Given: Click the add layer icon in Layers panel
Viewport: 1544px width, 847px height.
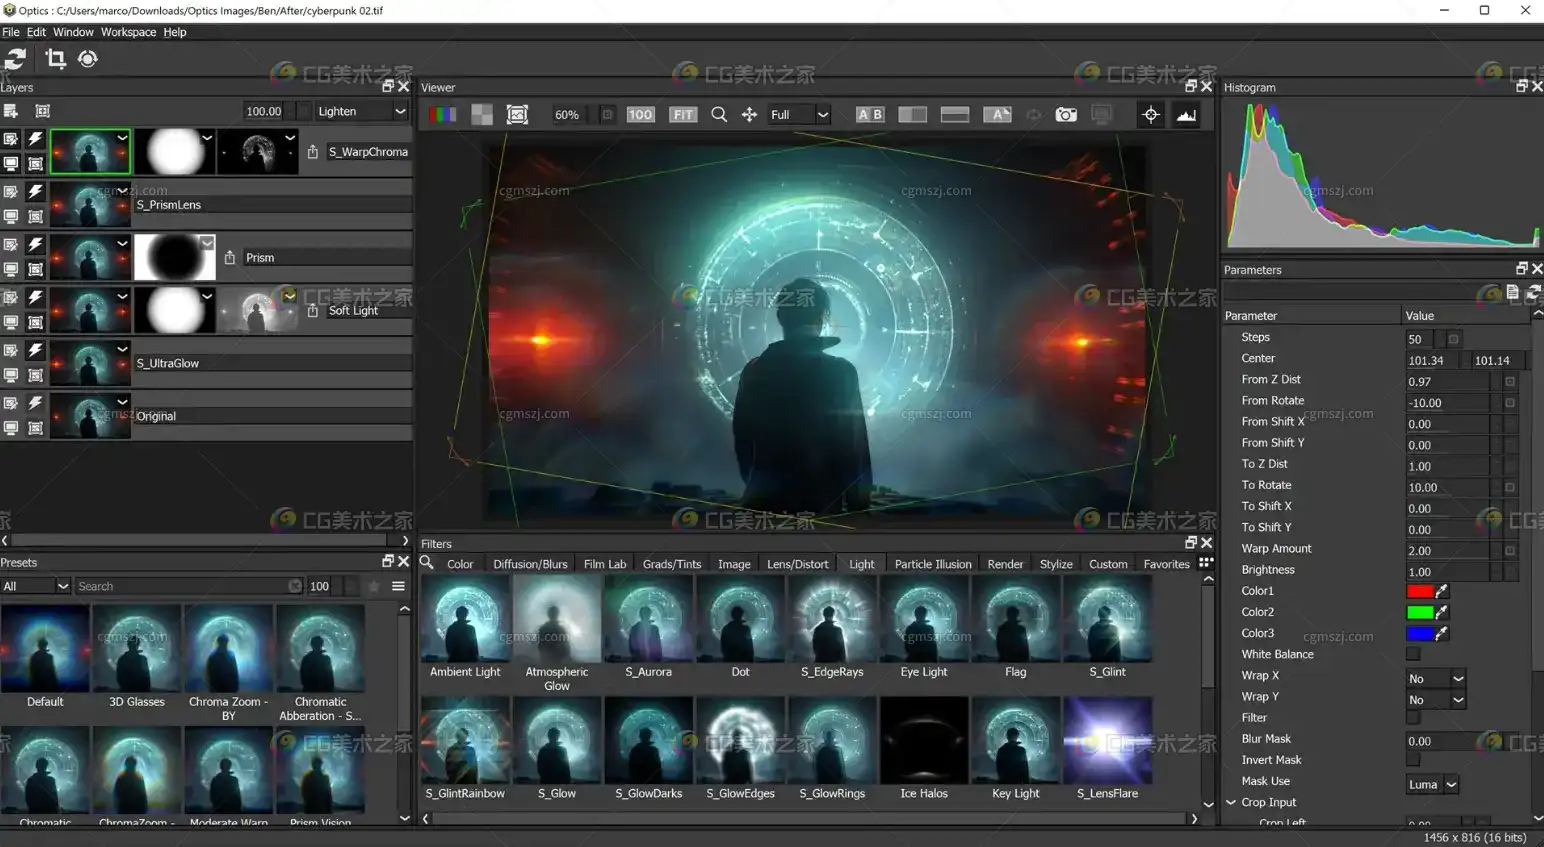Looking at the screenshot, I should [x=11, y=111].
